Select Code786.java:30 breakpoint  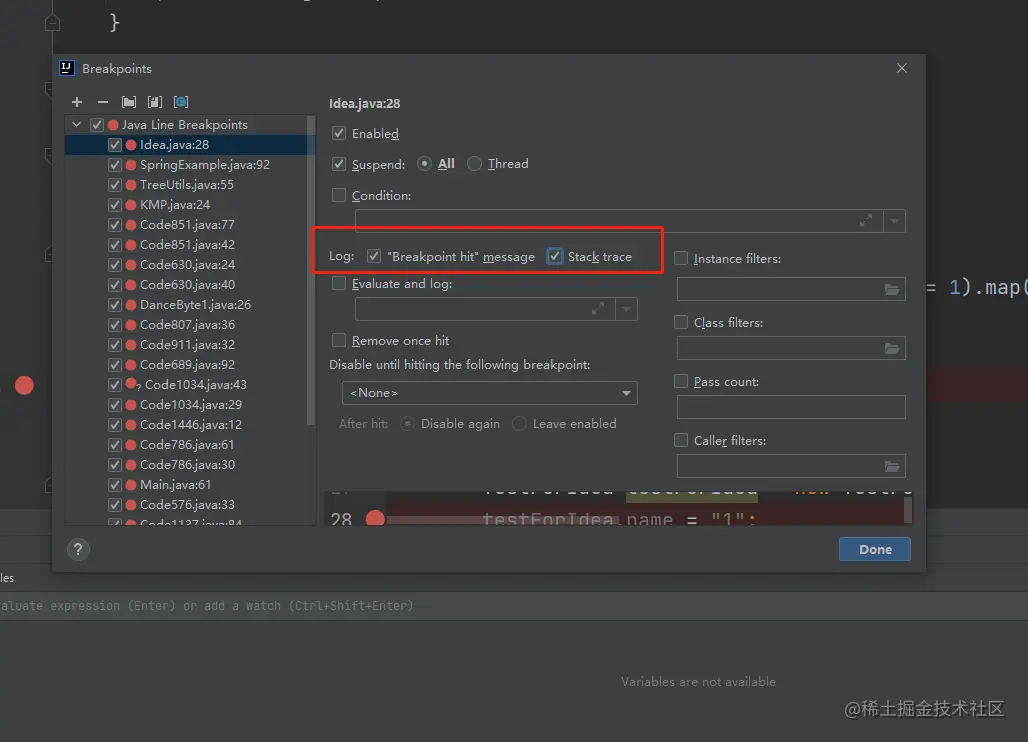(187, 465)
